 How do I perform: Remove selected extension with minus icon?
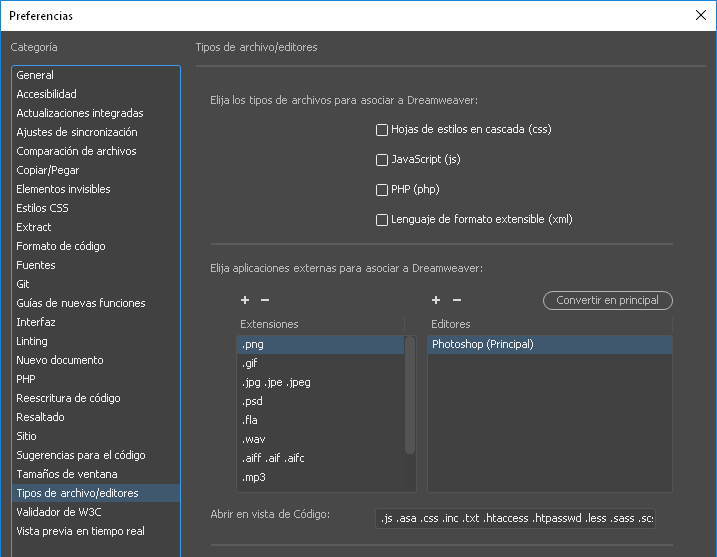point(265,300)
